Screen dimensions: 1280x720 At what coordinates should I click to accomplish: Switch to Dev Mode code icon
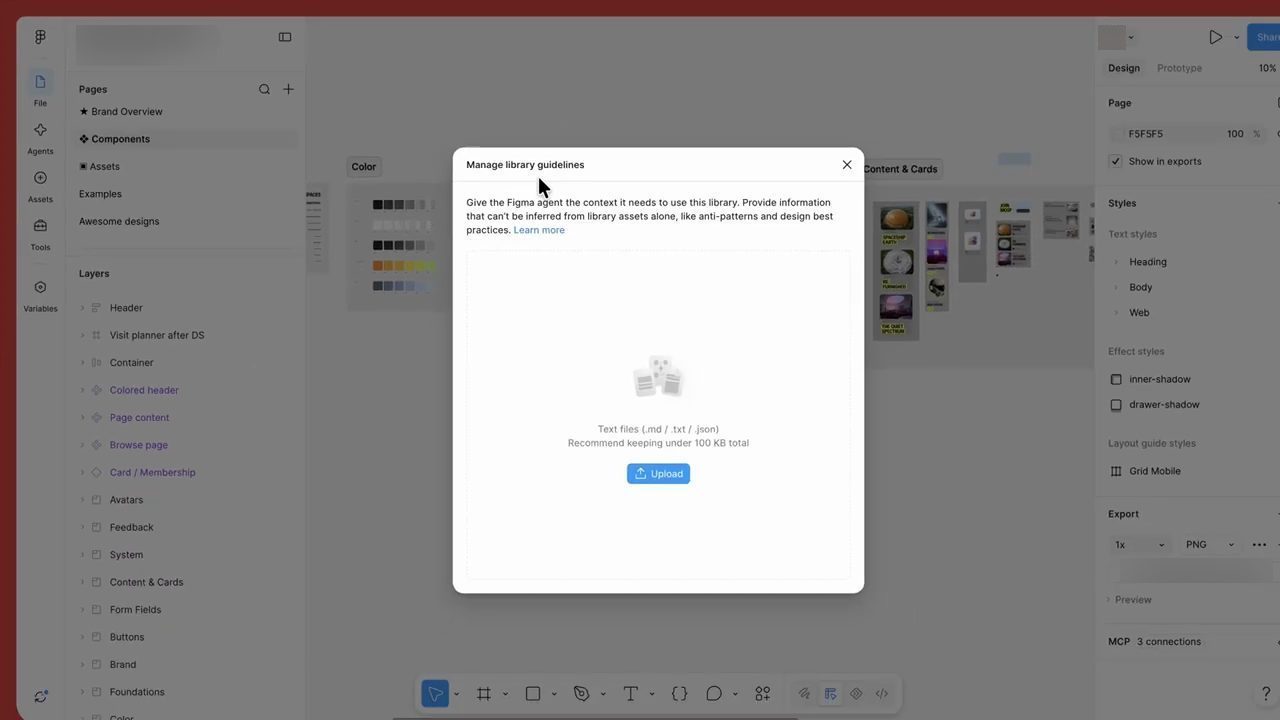point(882,694)
